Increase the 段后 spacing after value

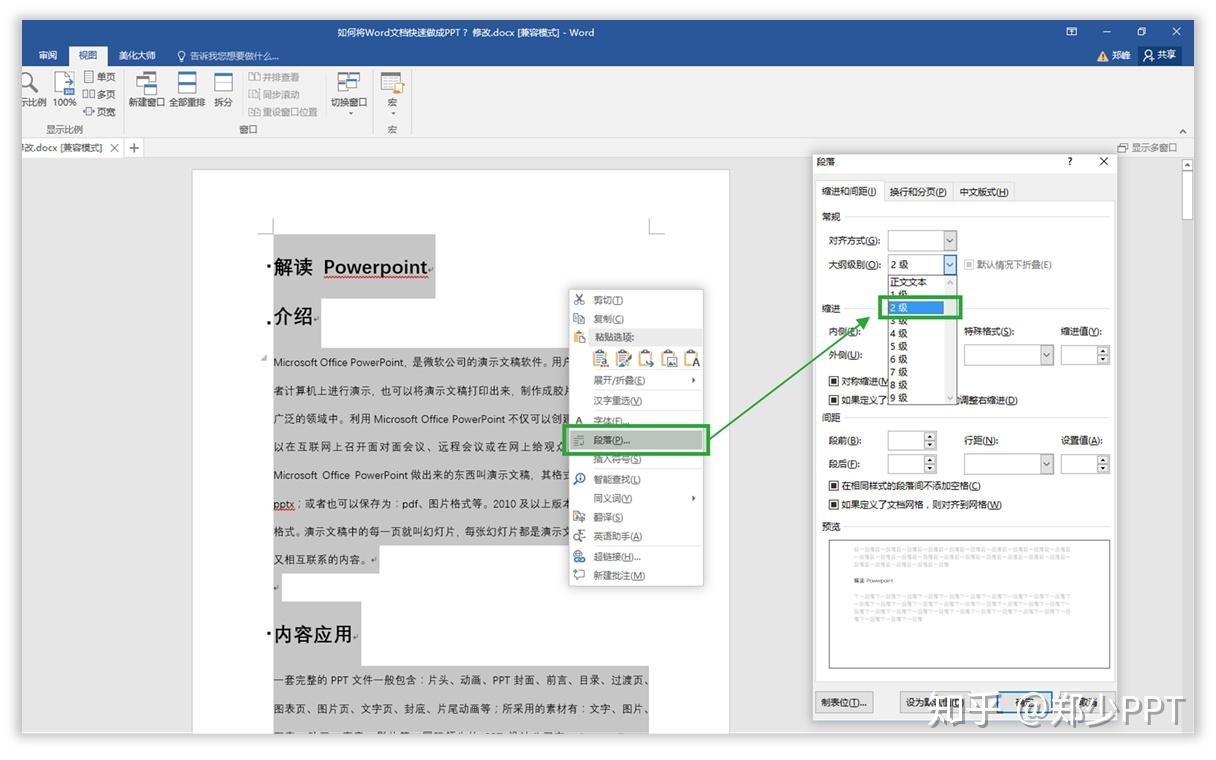click(930, 460)
